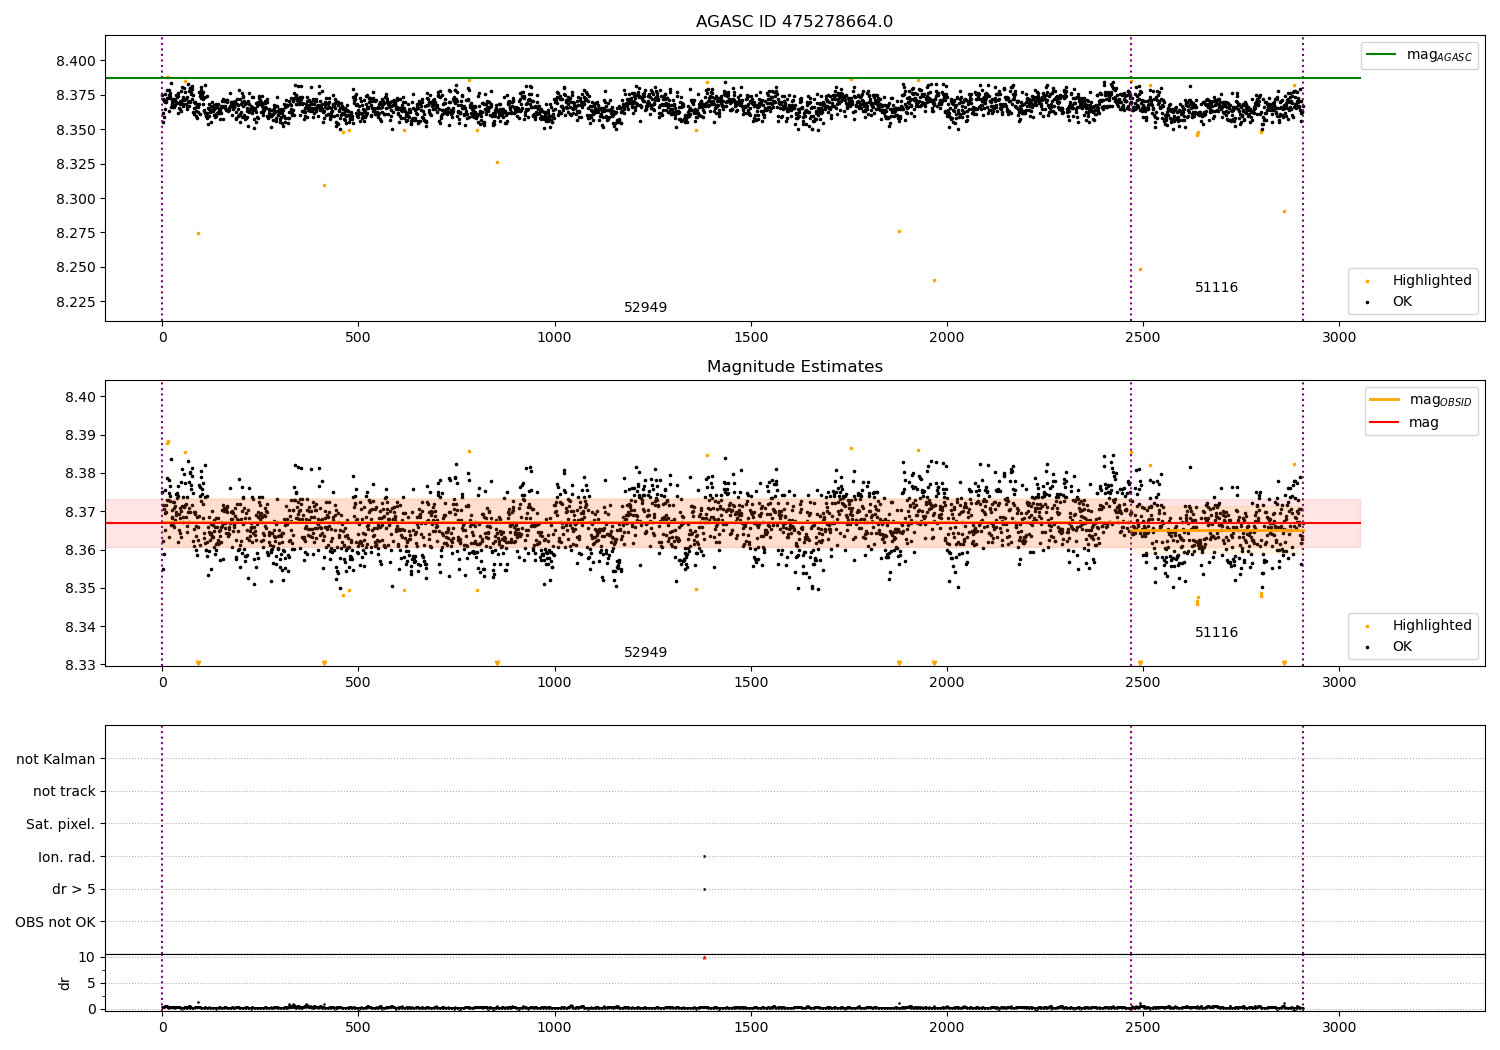Viewport: 1500px width, 1050px height.
Task: Click y-axis tick '8.36' in Magnitude Estimates plot
Action: [x=80, y=550]
